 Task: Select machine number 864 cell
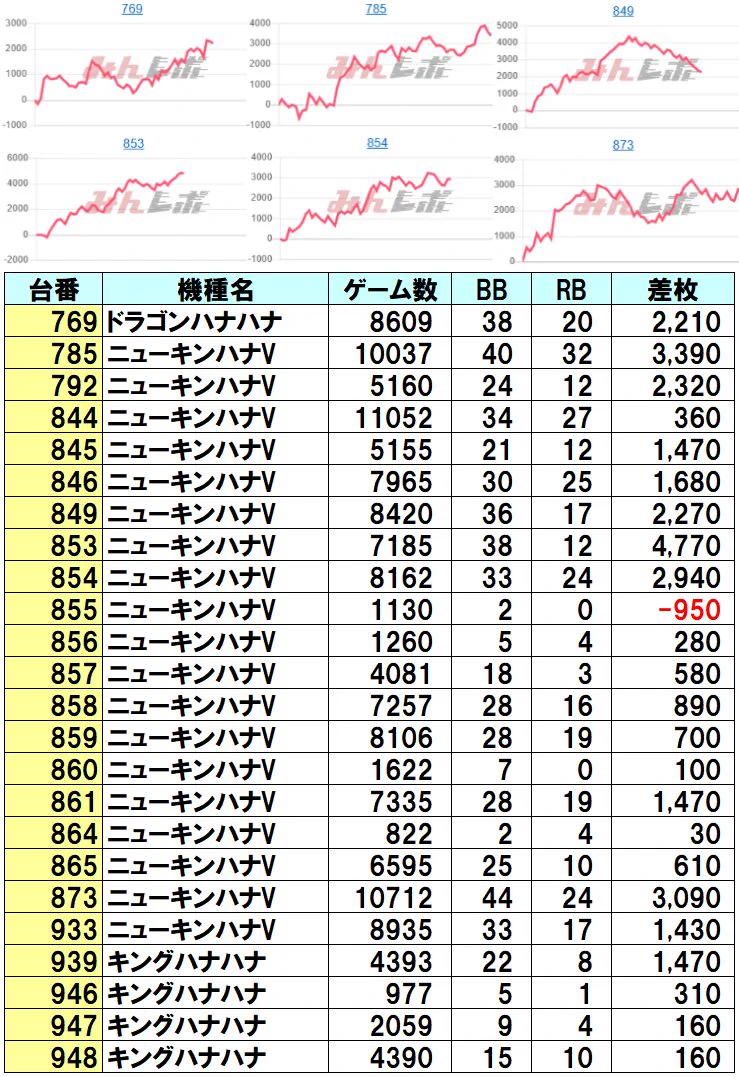[54, 832]
